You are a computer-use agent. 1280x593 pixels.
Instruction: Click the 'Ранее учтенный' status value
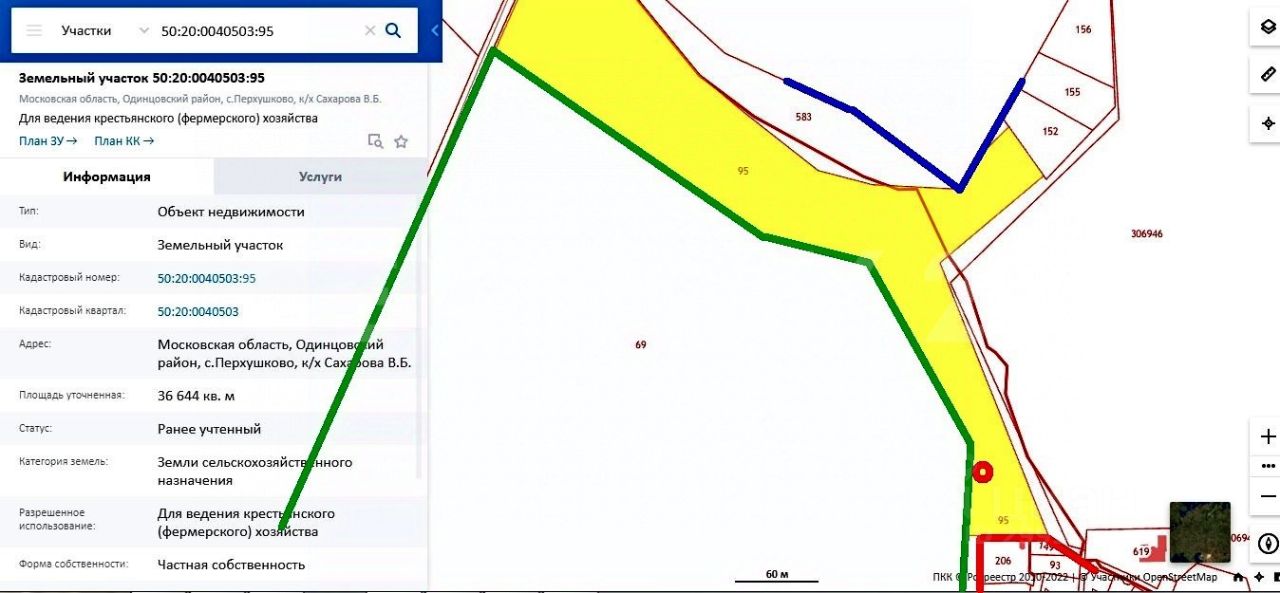pyautogui.click(x=209, y=429)
